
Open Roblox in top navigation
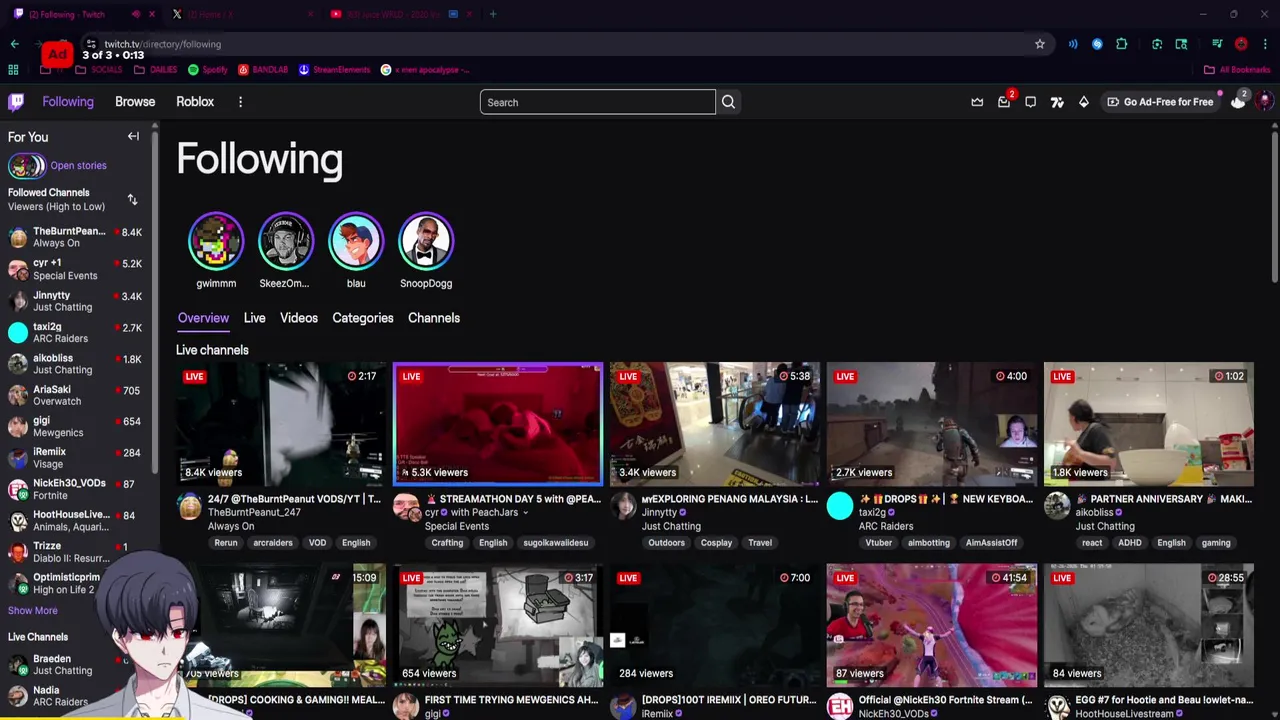point(195,102)
